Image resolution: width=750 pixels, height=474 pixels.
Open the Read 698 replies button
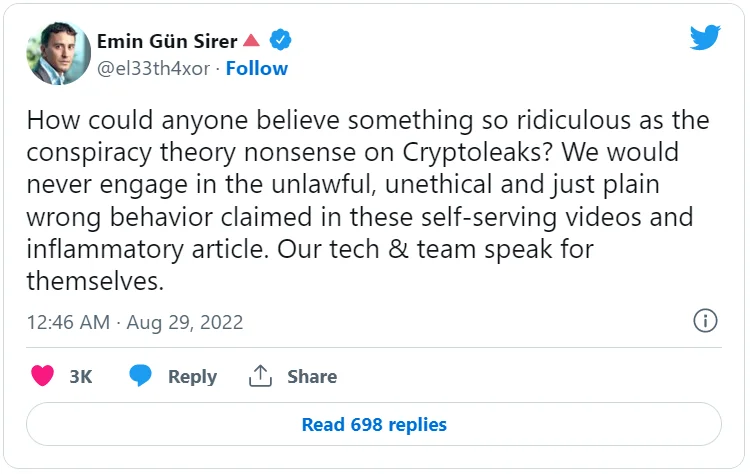coord(374,424)
